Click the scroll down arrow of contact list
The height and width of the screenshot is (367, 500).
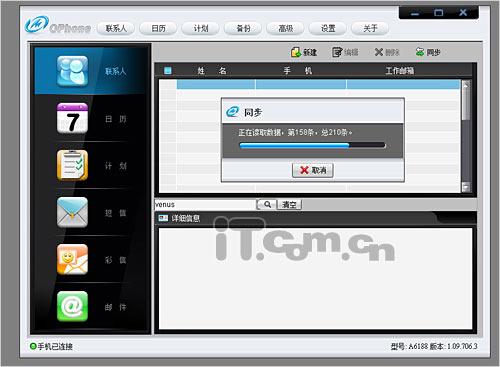tap(466, 187)
